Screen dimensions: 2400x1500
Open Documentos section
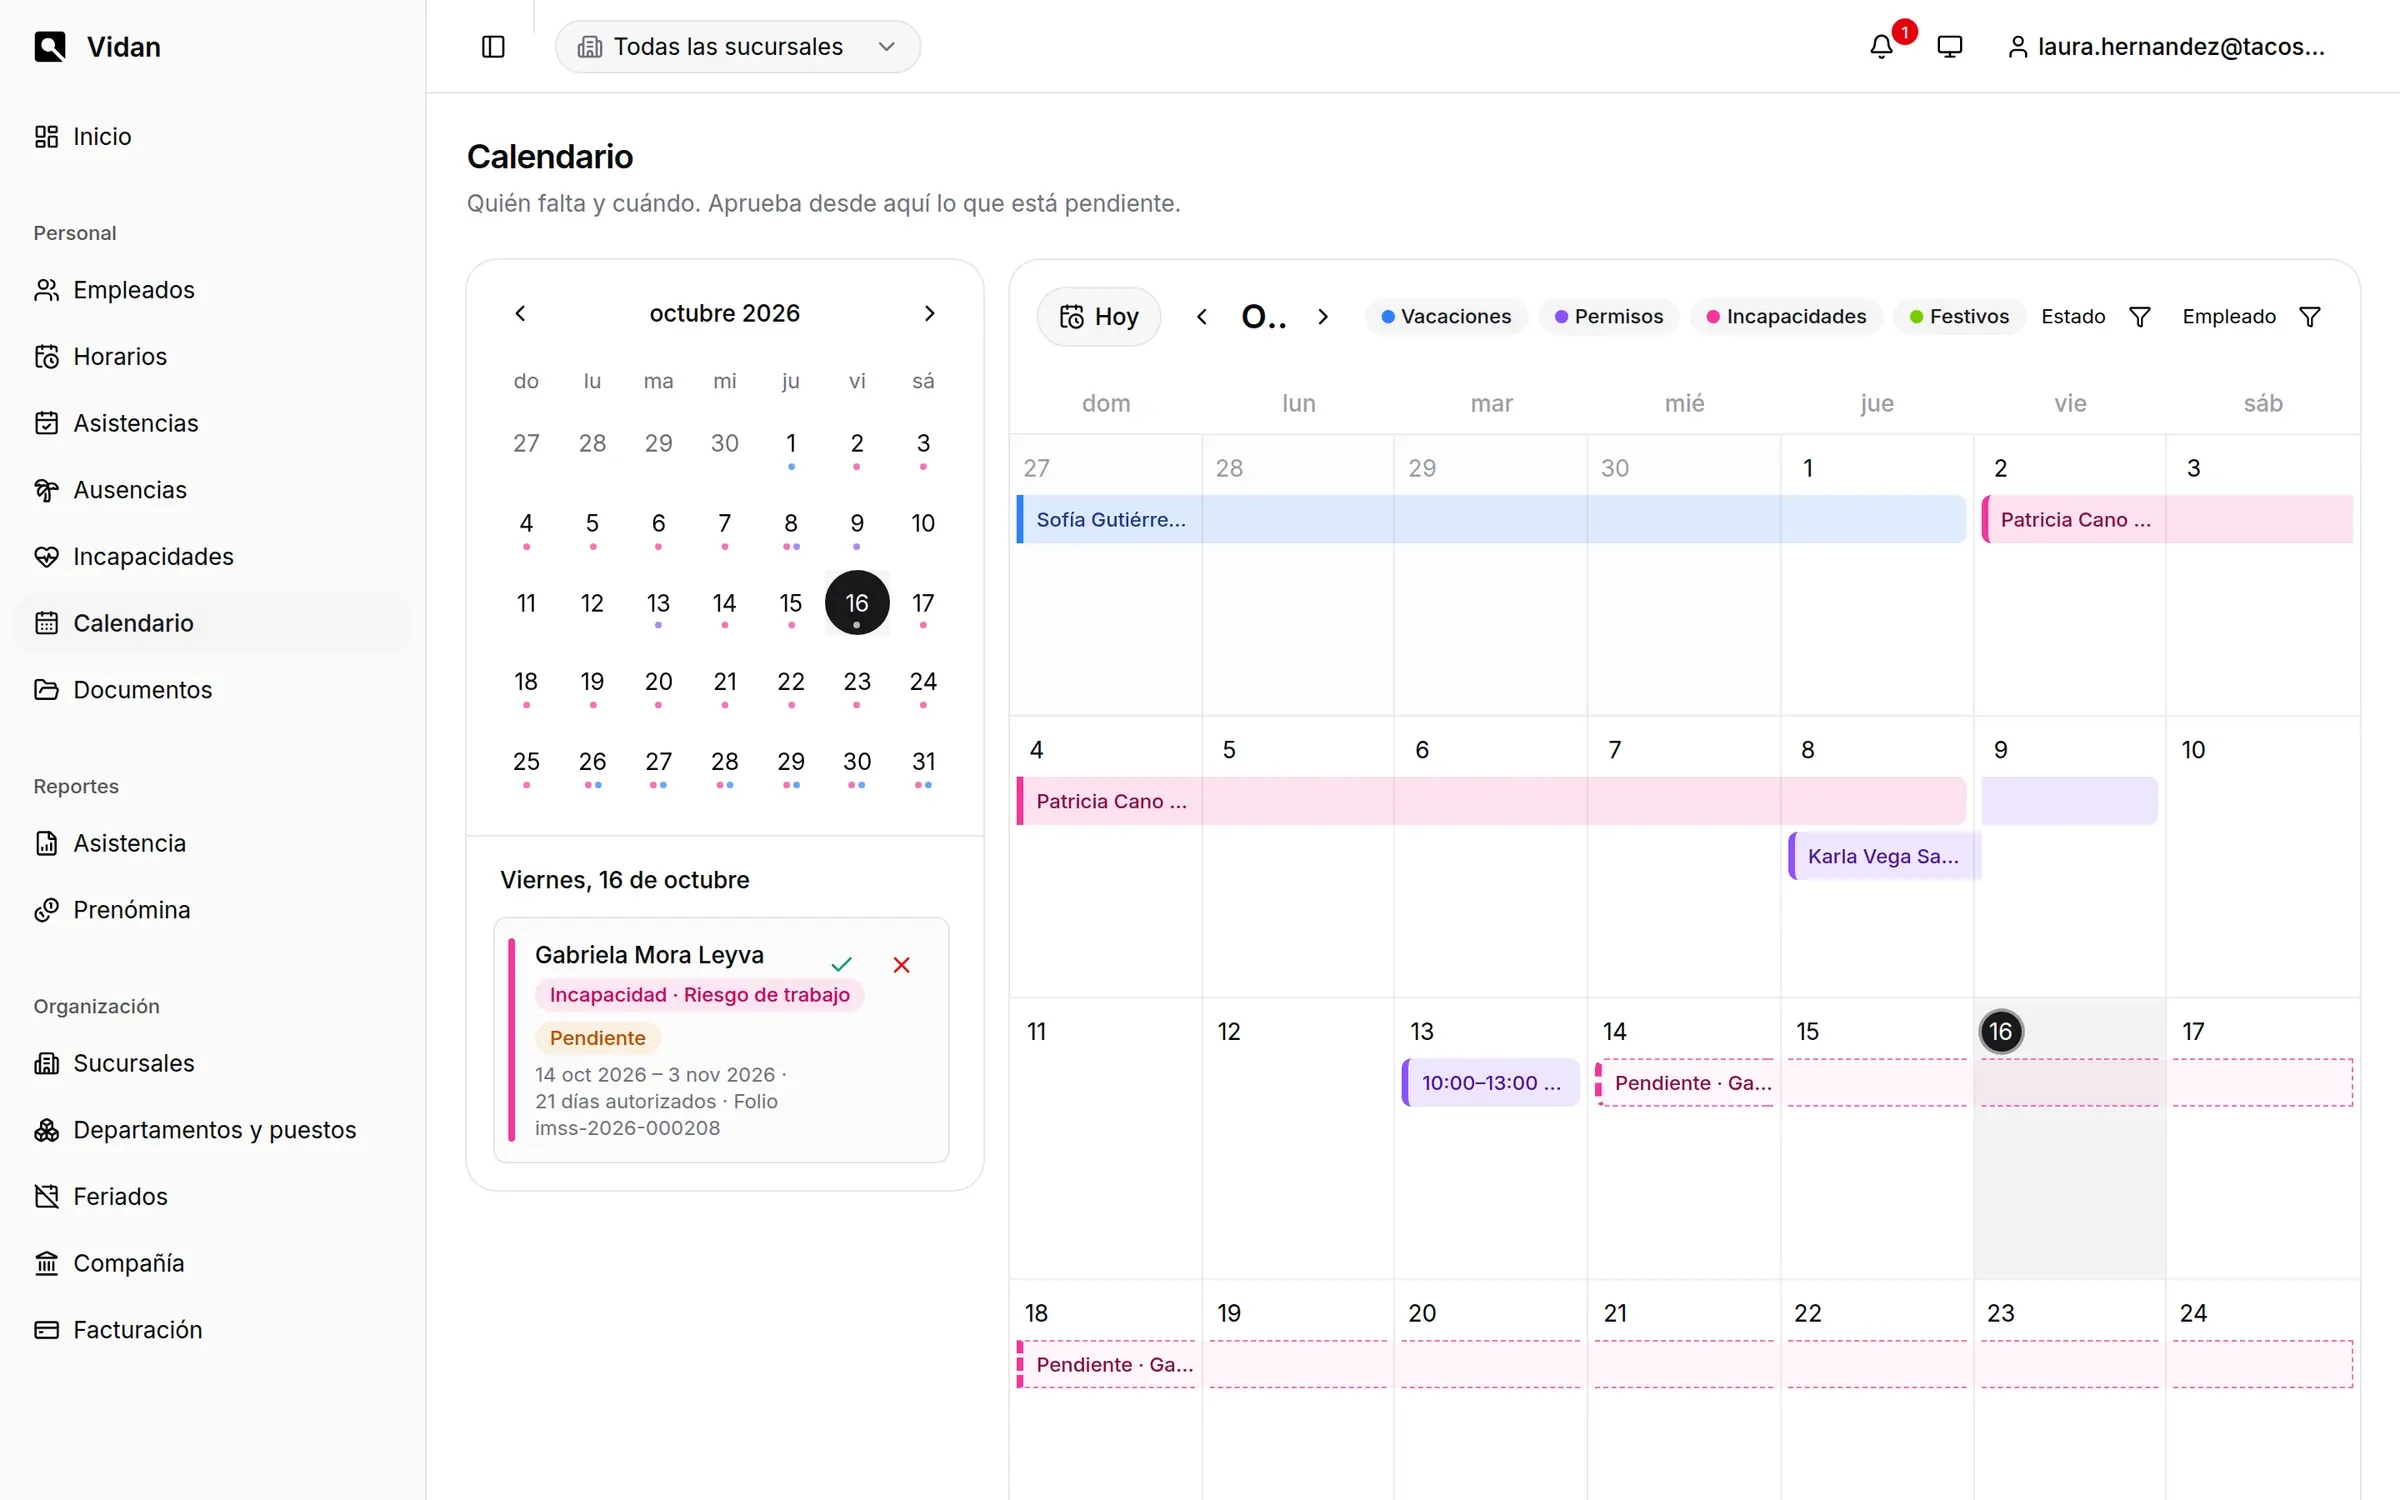click(212, 690)
